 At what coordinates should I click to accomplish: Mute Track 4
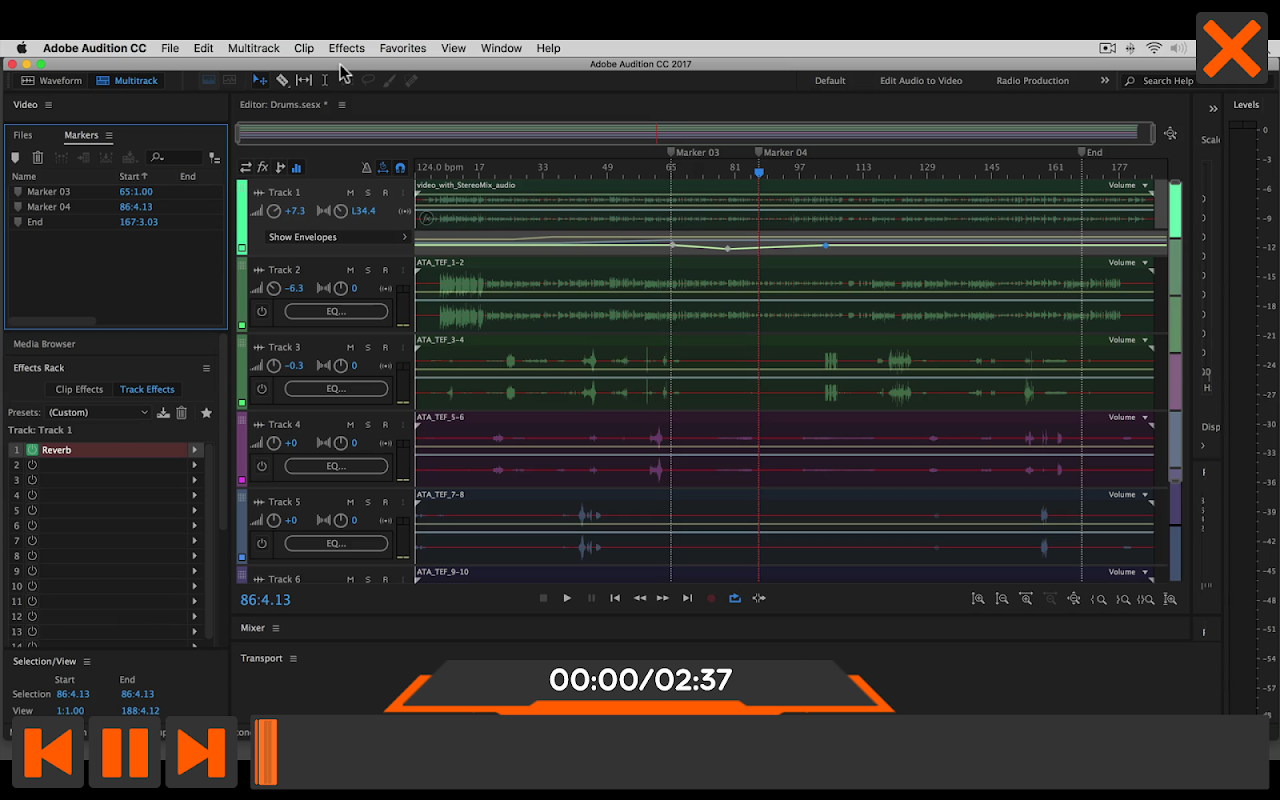click(x=350, y=425)
